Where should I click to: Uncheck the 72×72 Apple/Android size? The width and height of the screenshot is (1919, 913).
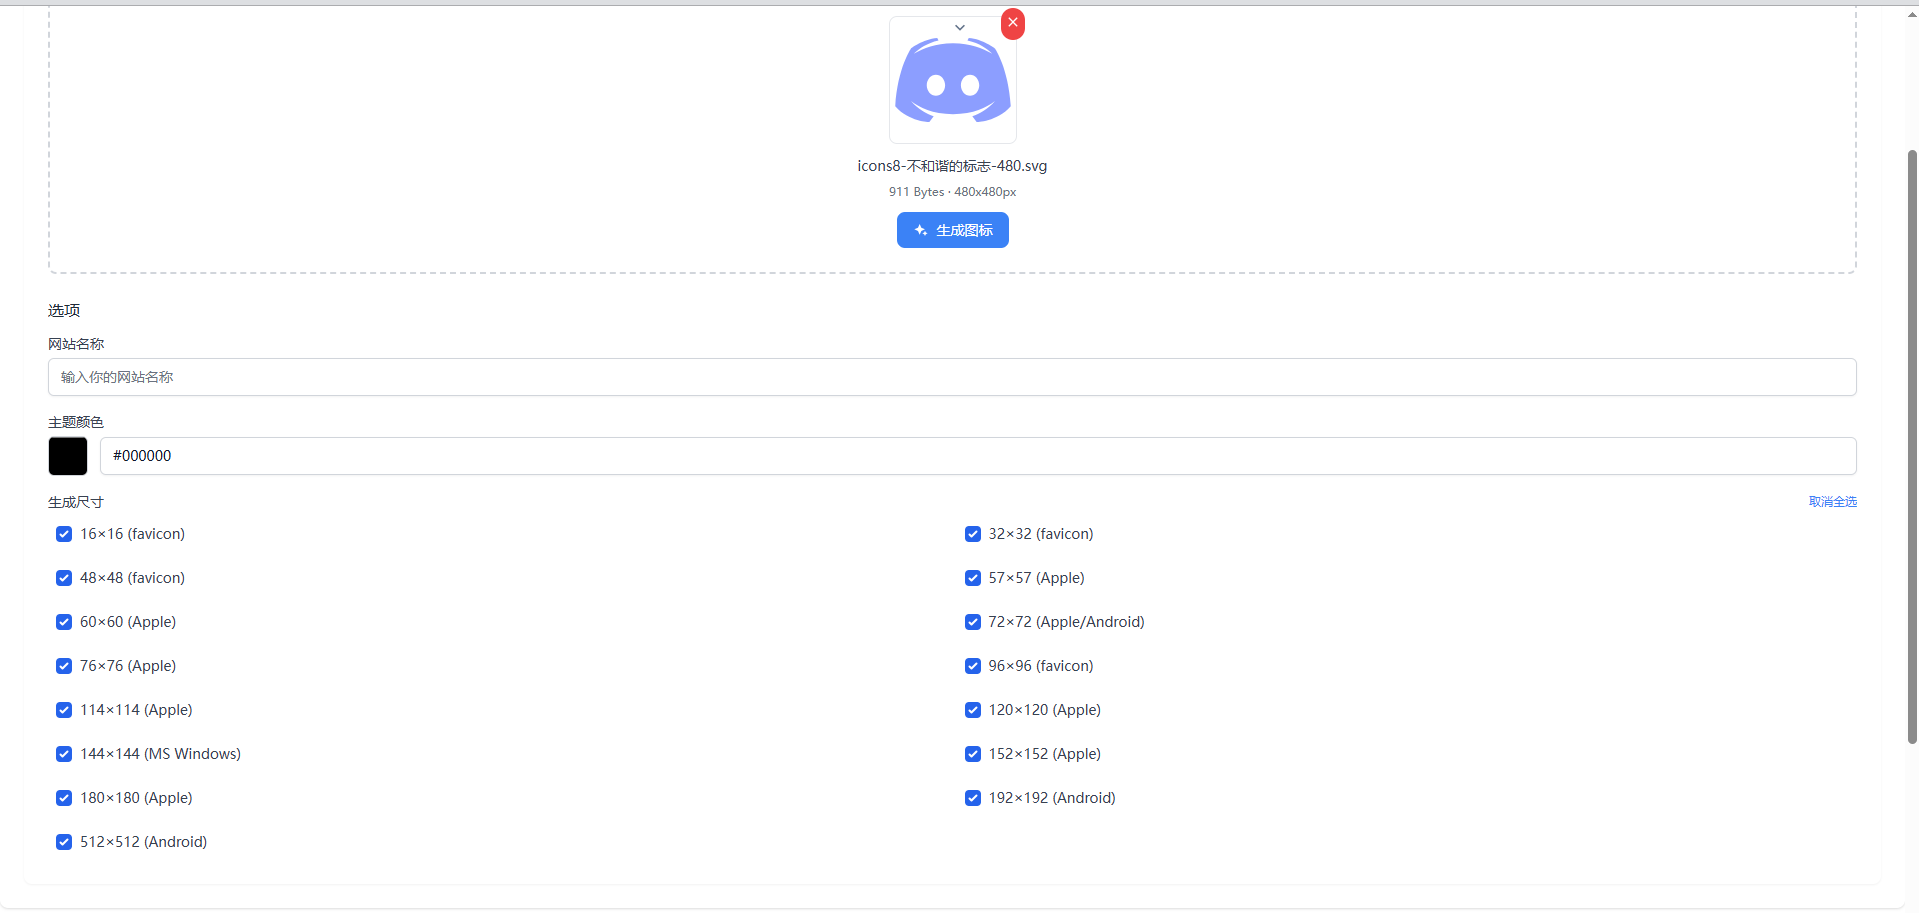click(972, 622)
